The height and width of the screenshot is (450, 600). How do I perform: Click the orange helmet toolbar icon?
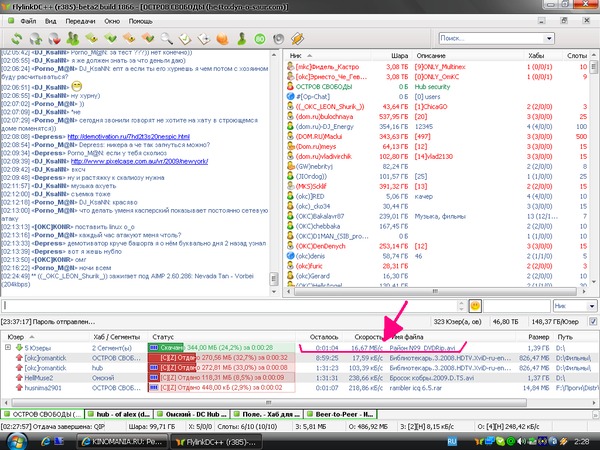222,39
